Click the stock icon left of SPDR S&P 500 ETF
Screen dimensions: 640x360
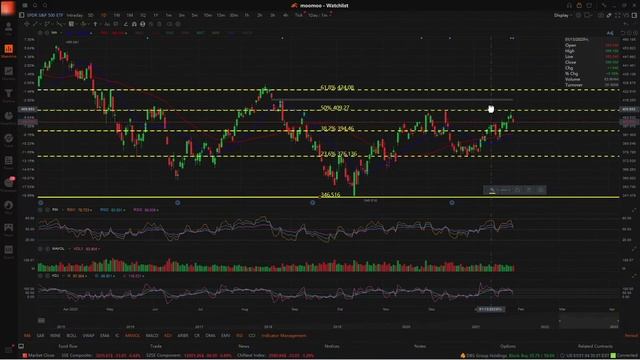(22, 15)
